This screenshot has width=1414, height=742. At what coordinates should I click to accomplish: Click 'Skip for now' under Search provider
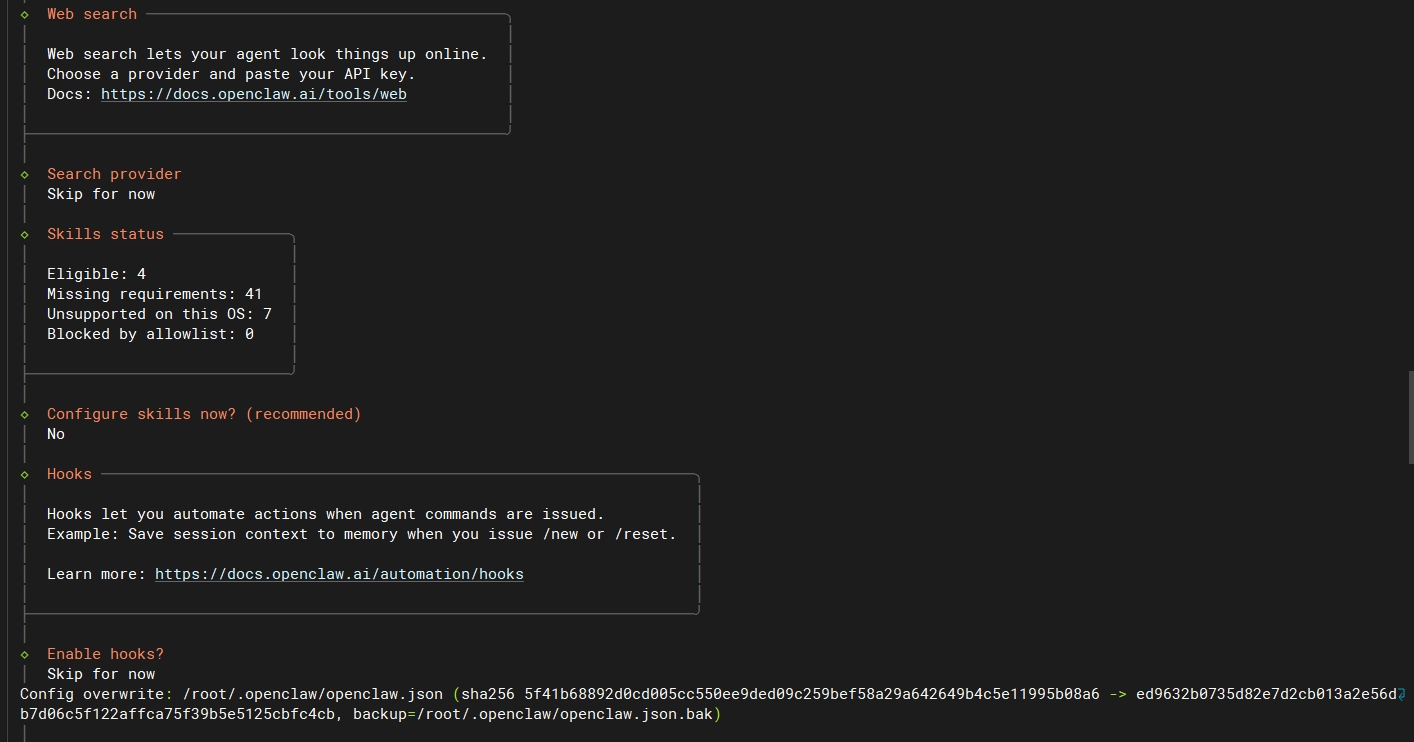click(101, 194)
